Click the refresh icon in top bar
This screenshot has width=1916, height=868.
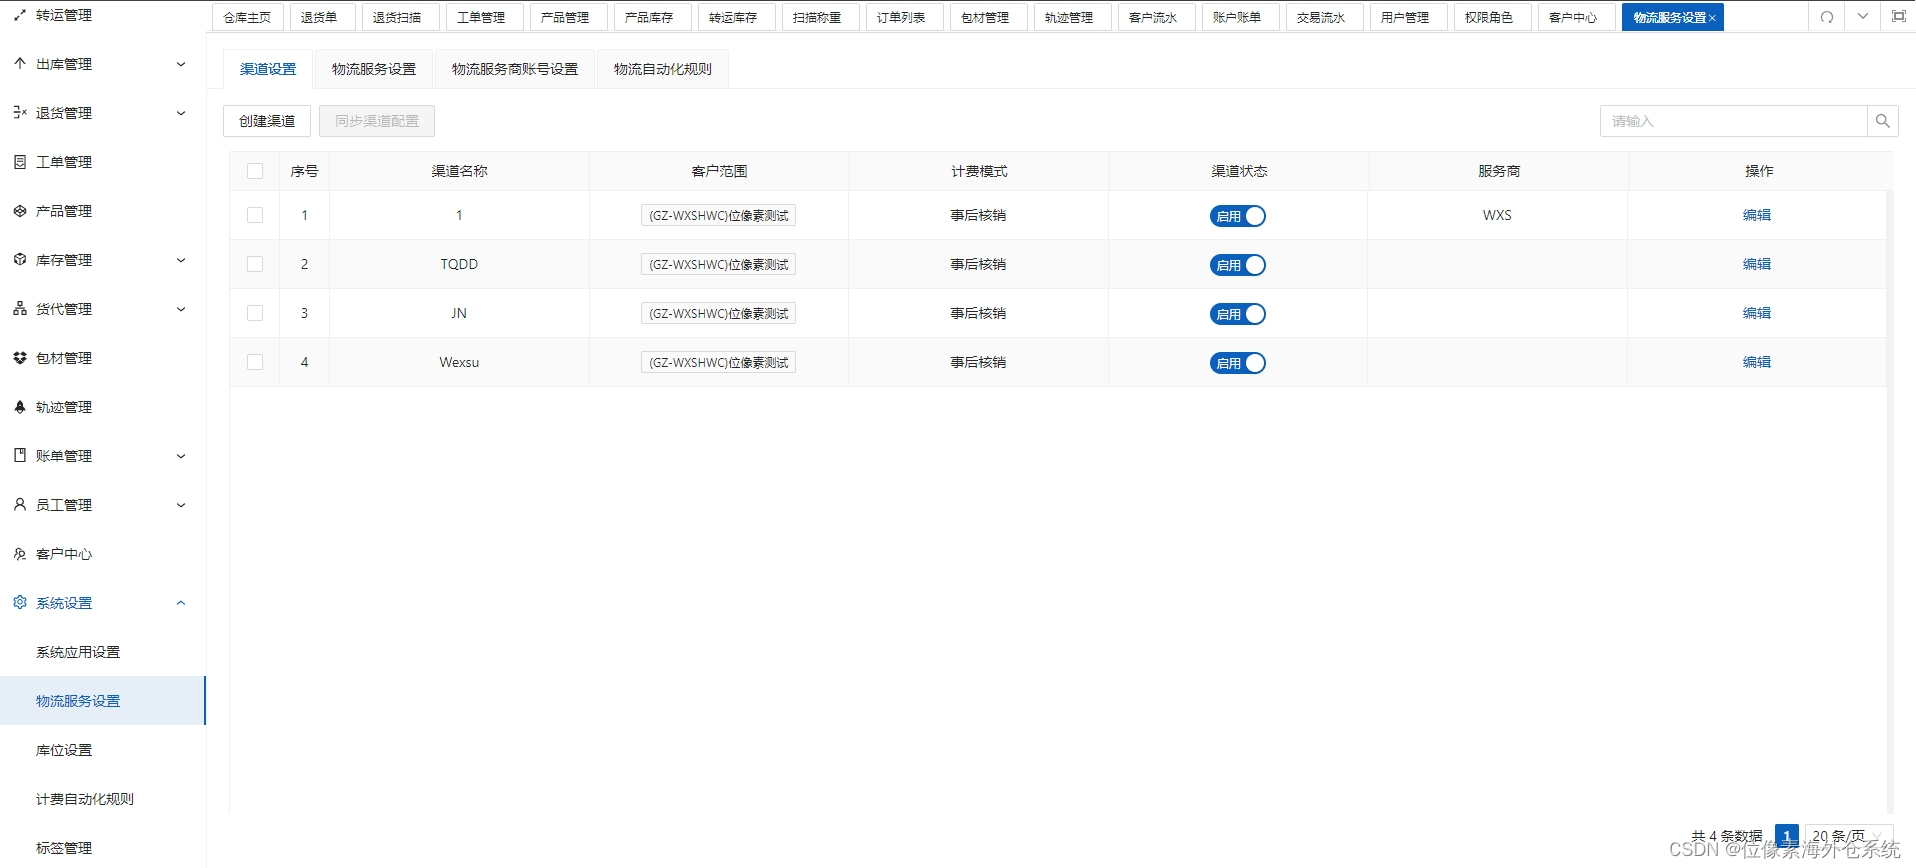coord(1827,17)
